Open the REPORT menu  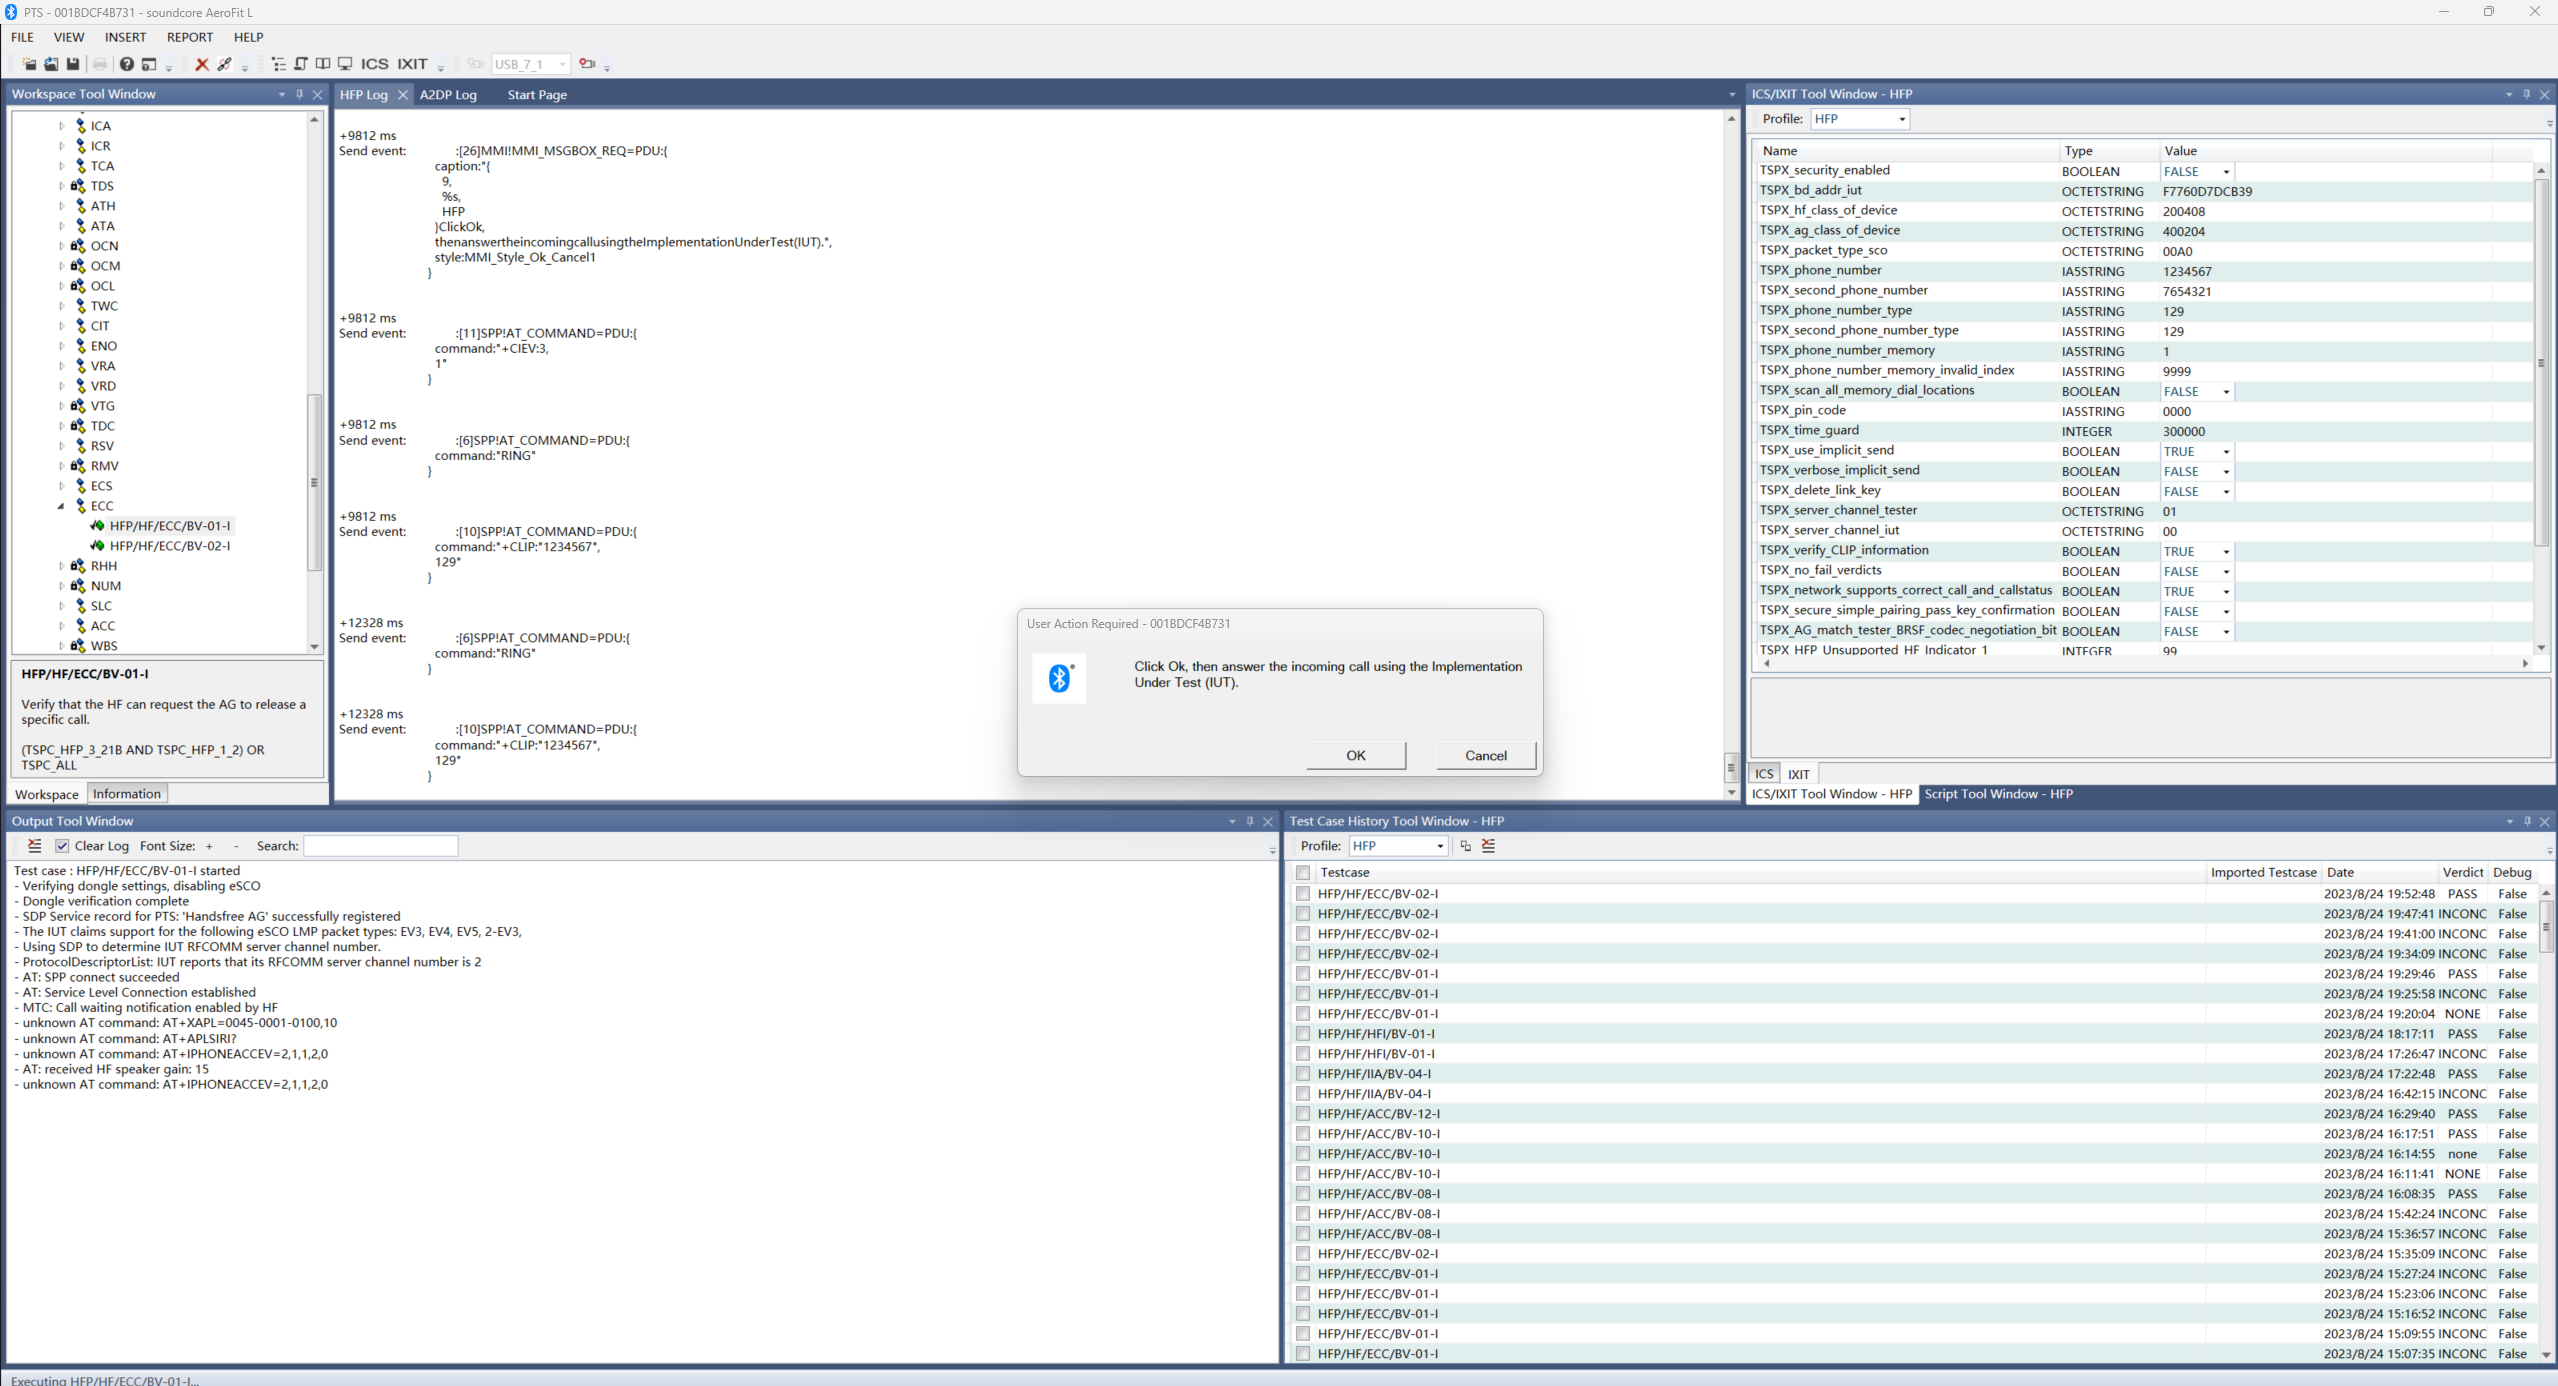pos(189,37)
